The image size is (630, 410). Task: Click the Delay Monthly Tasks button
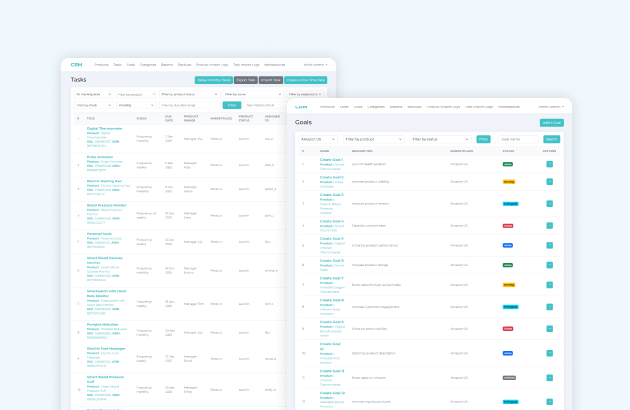point(214,80)
